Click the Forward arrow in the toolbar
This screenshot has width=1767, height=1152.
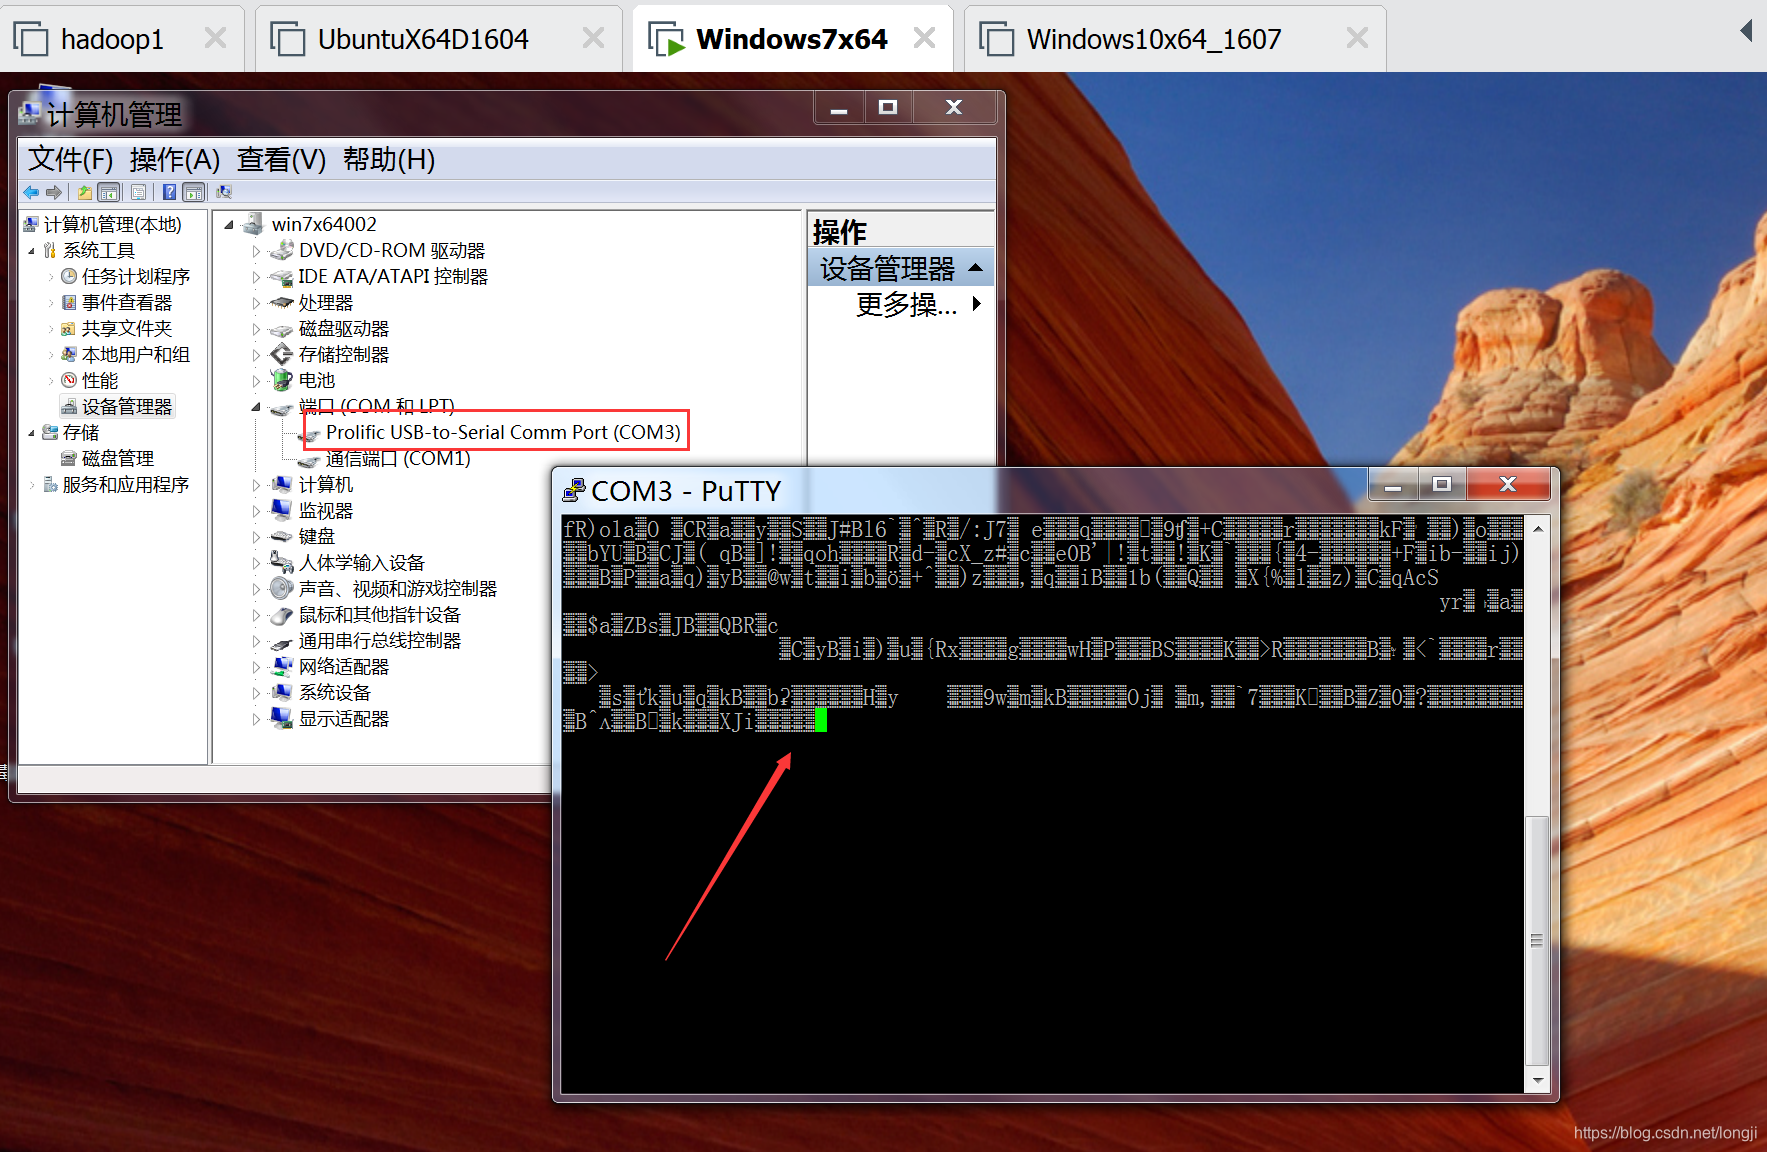tap(54, 192)
